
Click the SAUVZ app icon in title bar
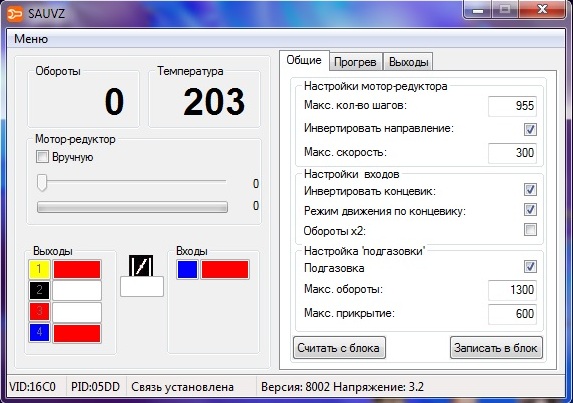[15, 14]
